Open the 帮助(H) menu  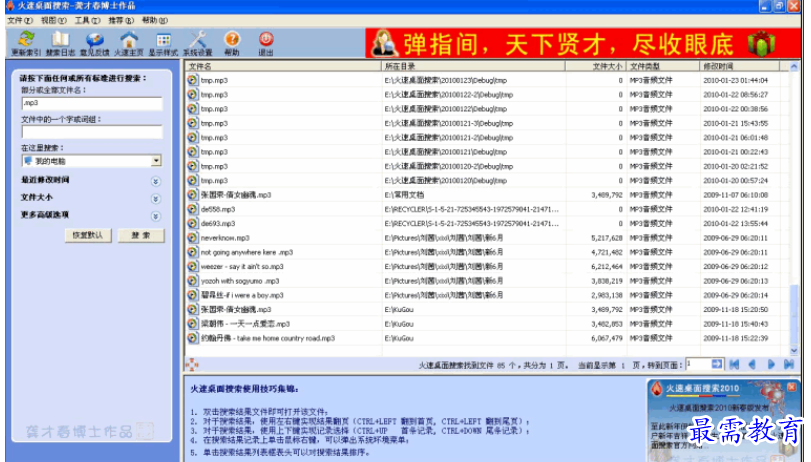pyautogui.click(x=155, y=20)
